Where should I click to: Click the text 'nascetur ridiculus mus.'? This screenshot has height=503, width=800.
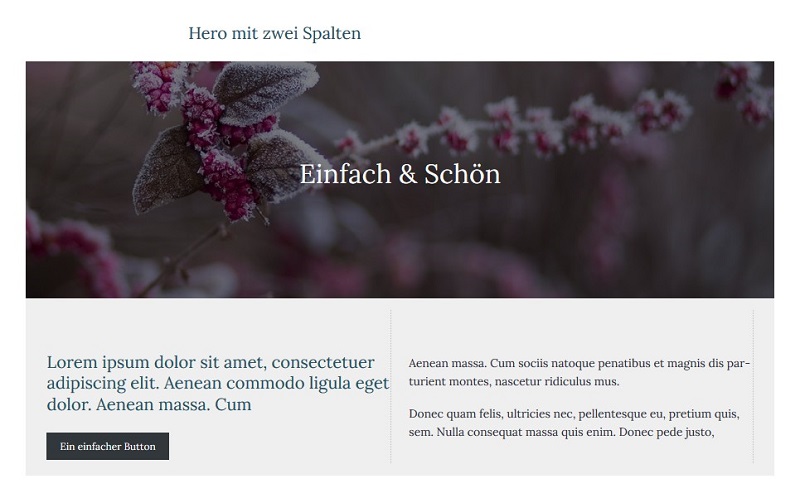[557, 381]
